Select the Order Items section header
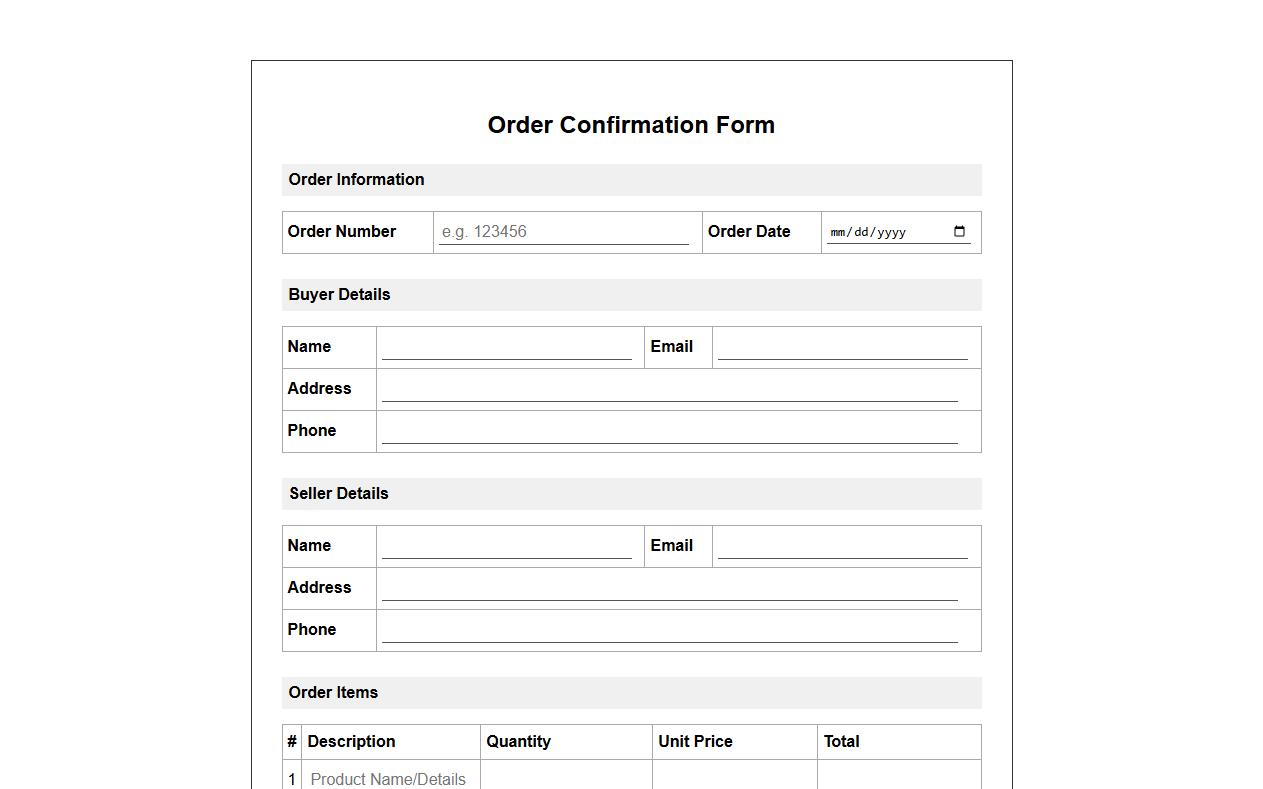This screenshot has height=789, width=1263. pos(333,692)
